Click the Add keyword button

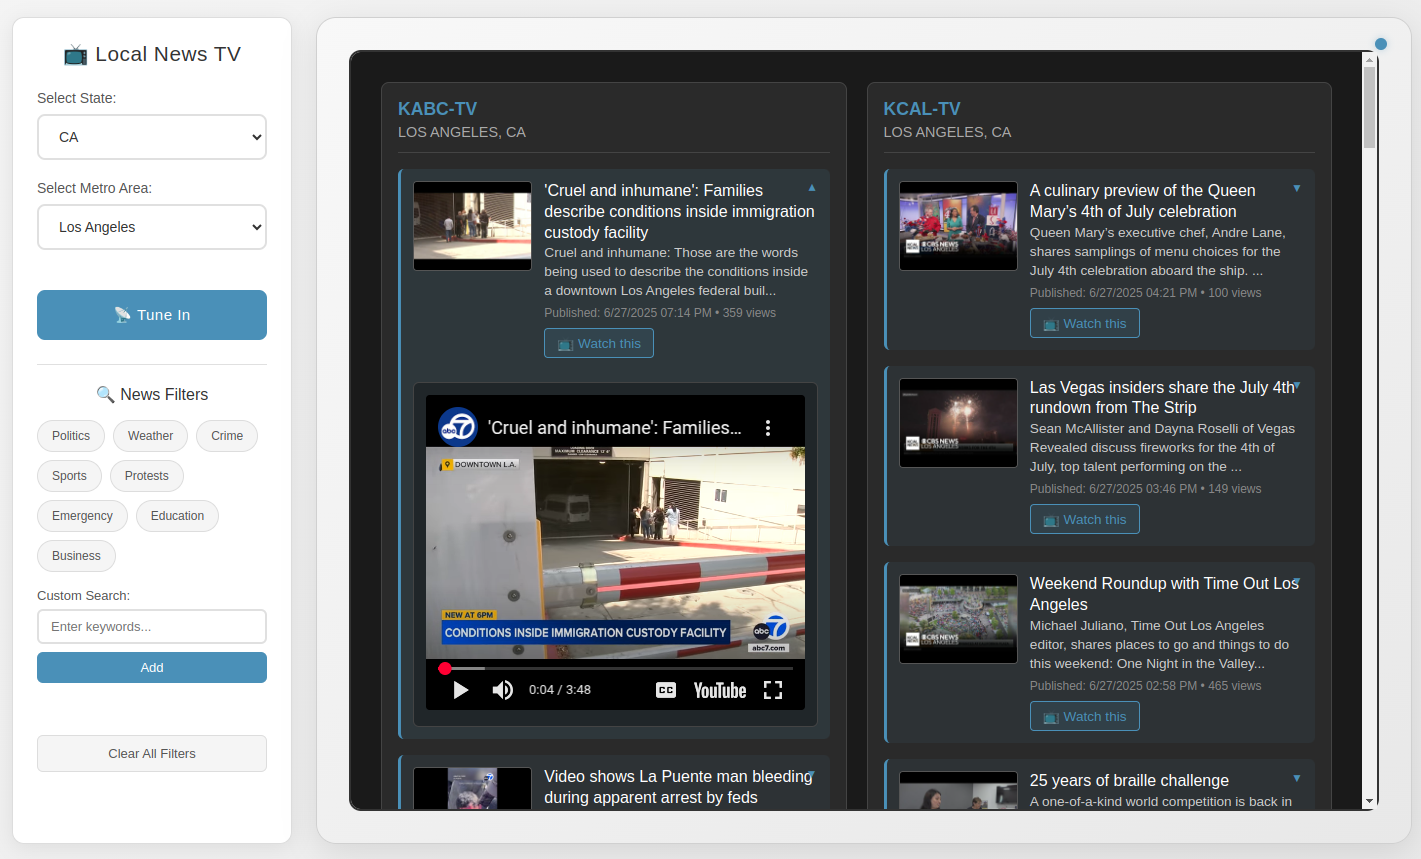(152, 668)
